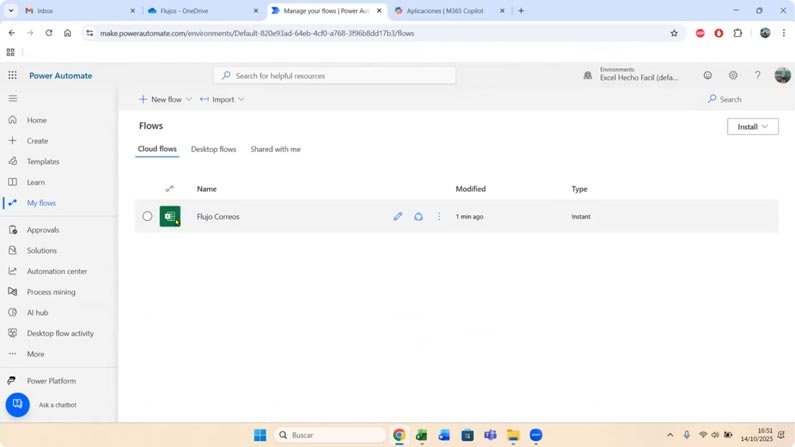795x447 pixels.
Task: Open Desktop flow activity in sidebar
Action: (60, 333)
